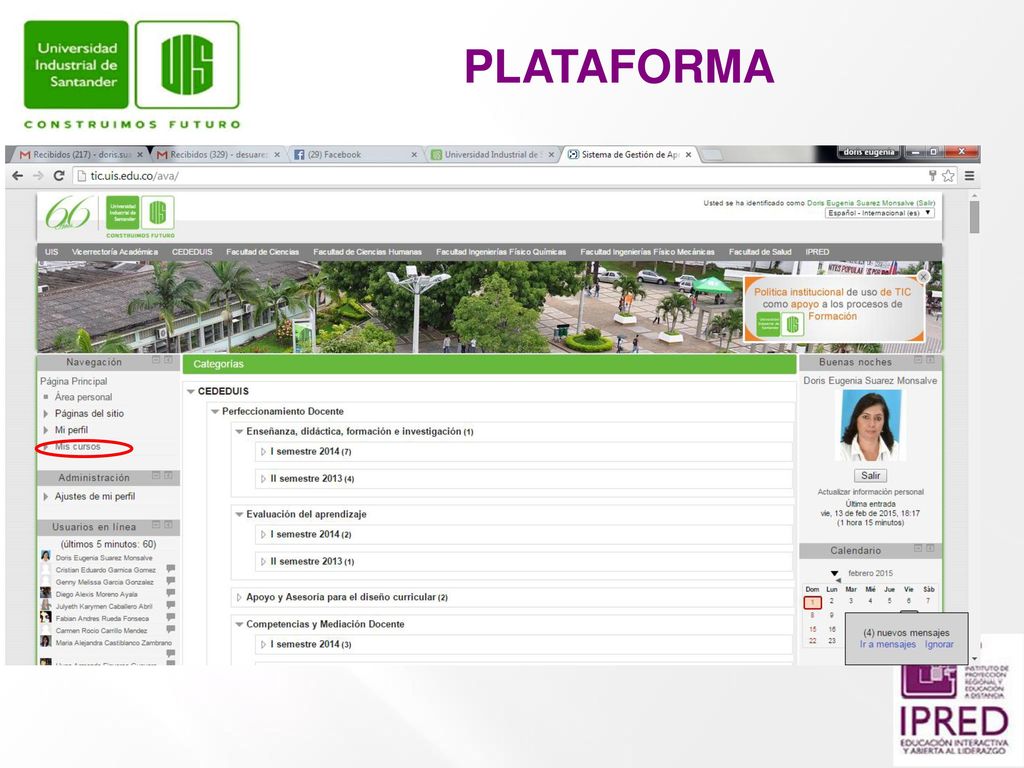Open Mis cursos in navigation
Image resolution: width=1024 pixels, height=768 pixels.
(77, 447)
